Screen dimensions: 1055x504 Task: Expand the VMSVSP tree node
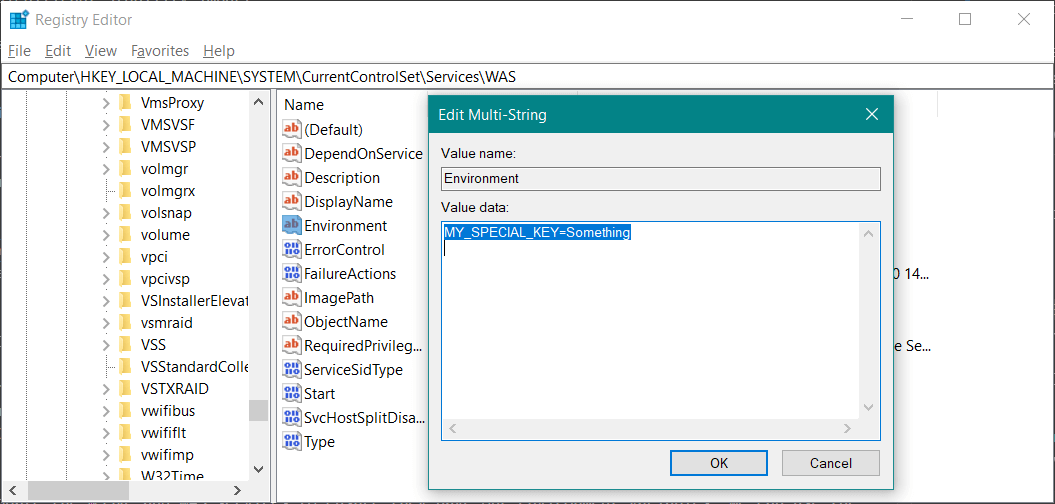(x=106, y=147)
